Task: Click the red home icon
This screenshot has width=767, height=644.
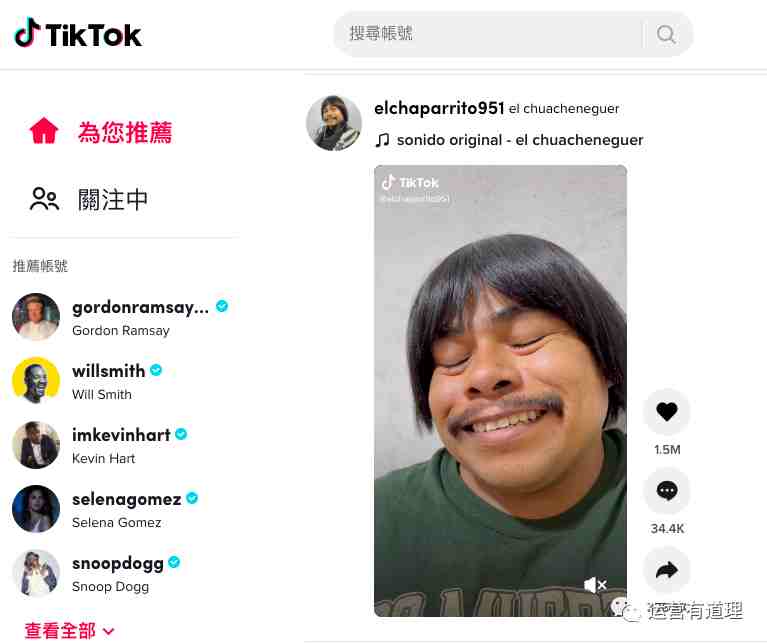Action: (44, 131)
